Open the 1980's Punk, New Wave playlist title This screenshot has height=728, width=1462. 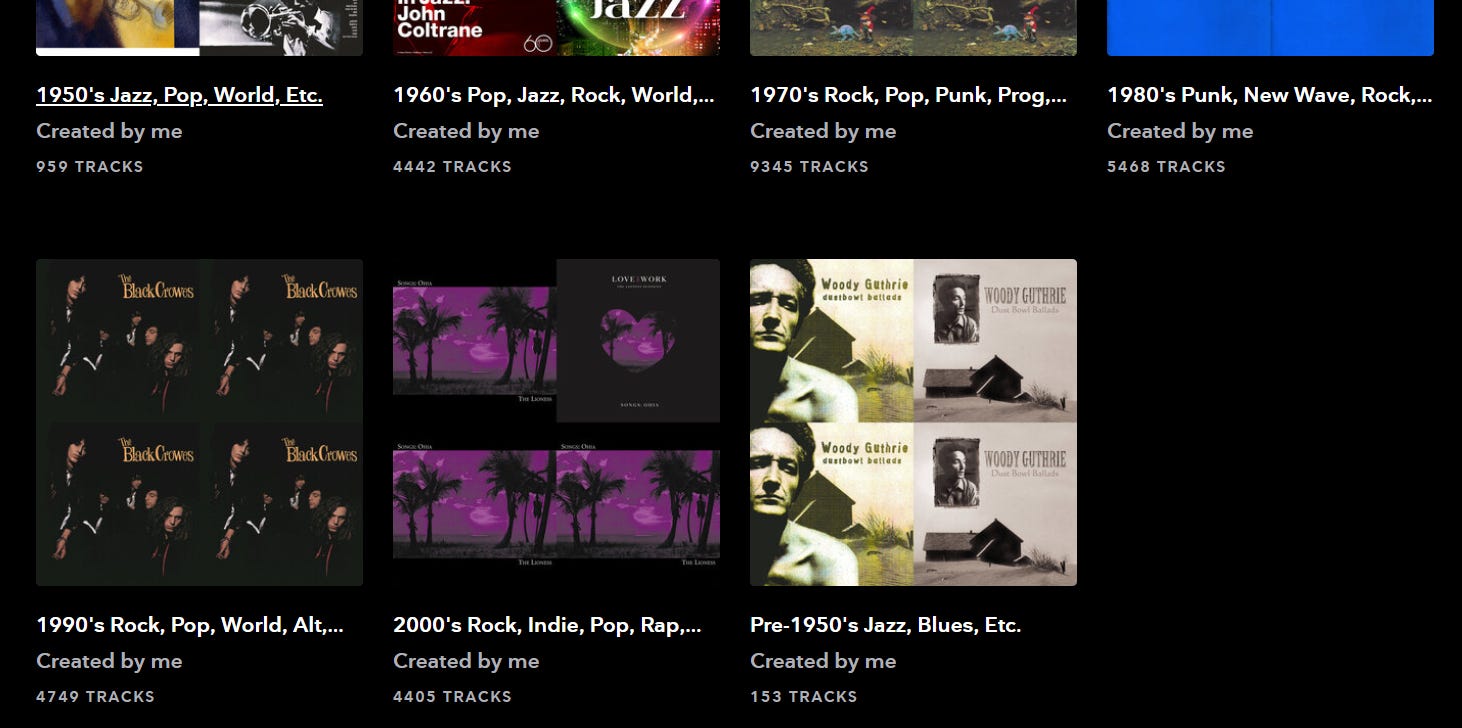click(x=1270, y=95)
